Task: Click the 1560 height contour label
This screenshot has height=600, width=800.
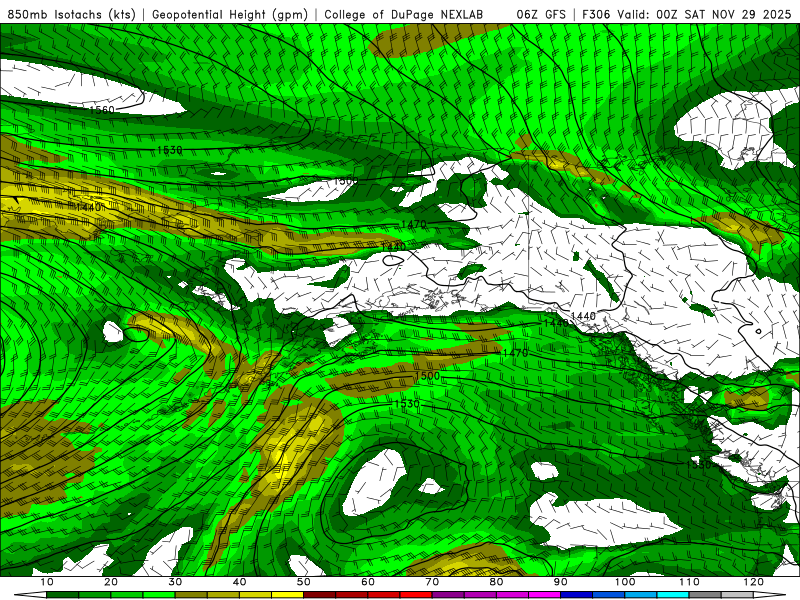Action: pyautogui.click(x=102, y=110)
